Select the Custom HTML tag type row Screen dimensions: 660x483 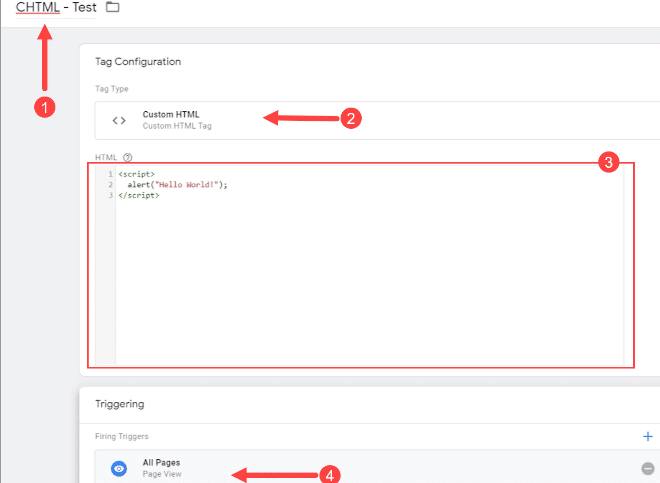pyautogui.click(x=377, y=120)
